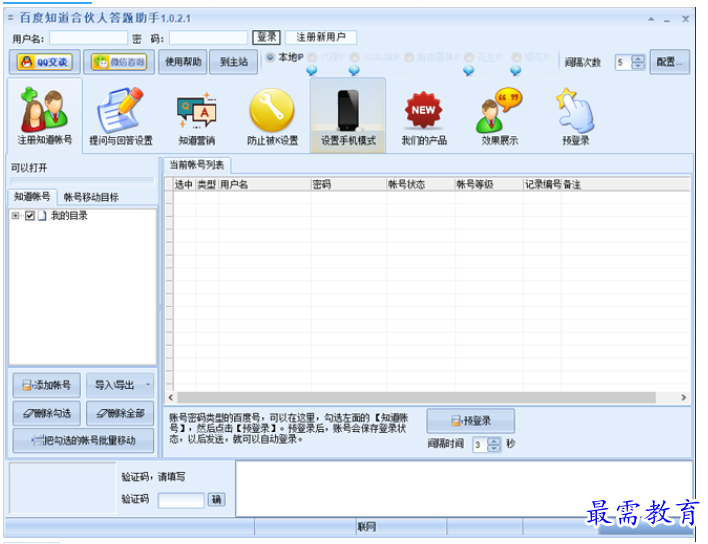
Task: Open 使用帮助 help
Action: (x=183, y=62)
